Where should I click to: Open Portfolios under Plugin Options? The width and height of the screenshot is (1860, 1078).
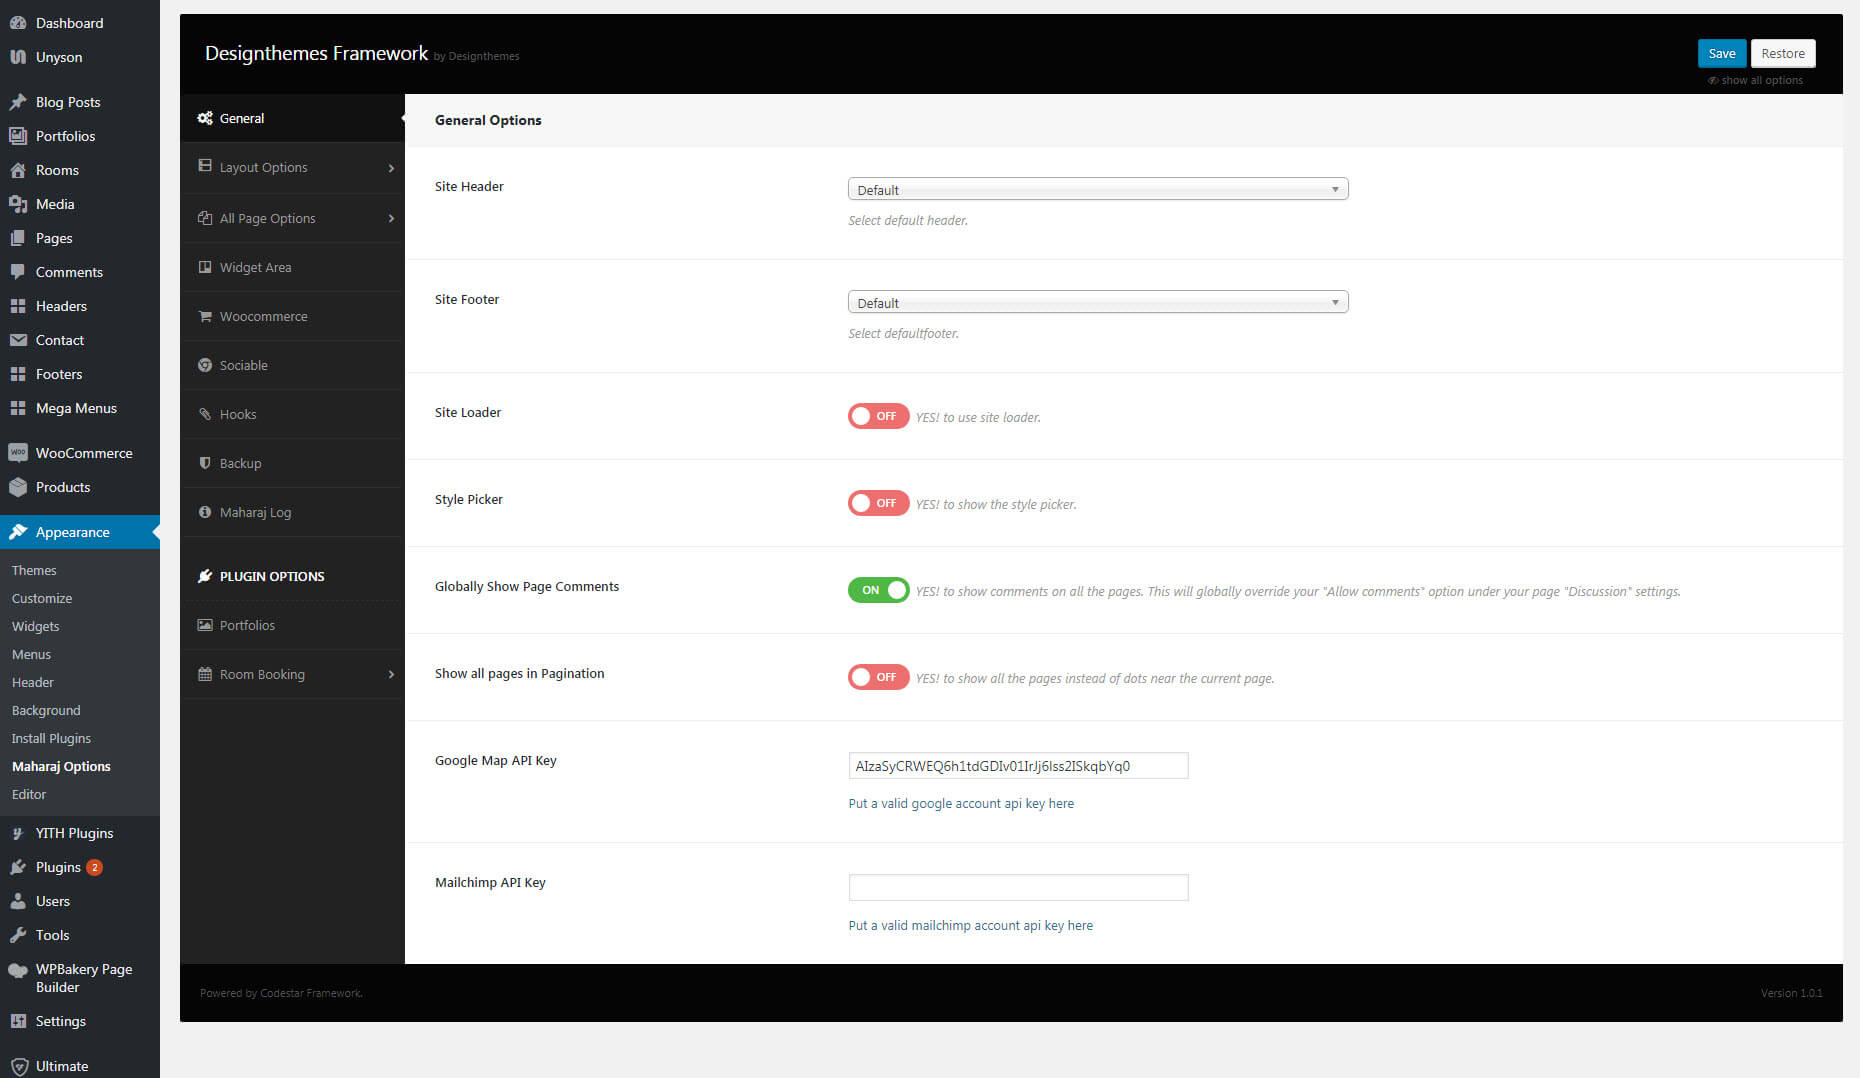[246, 625]
